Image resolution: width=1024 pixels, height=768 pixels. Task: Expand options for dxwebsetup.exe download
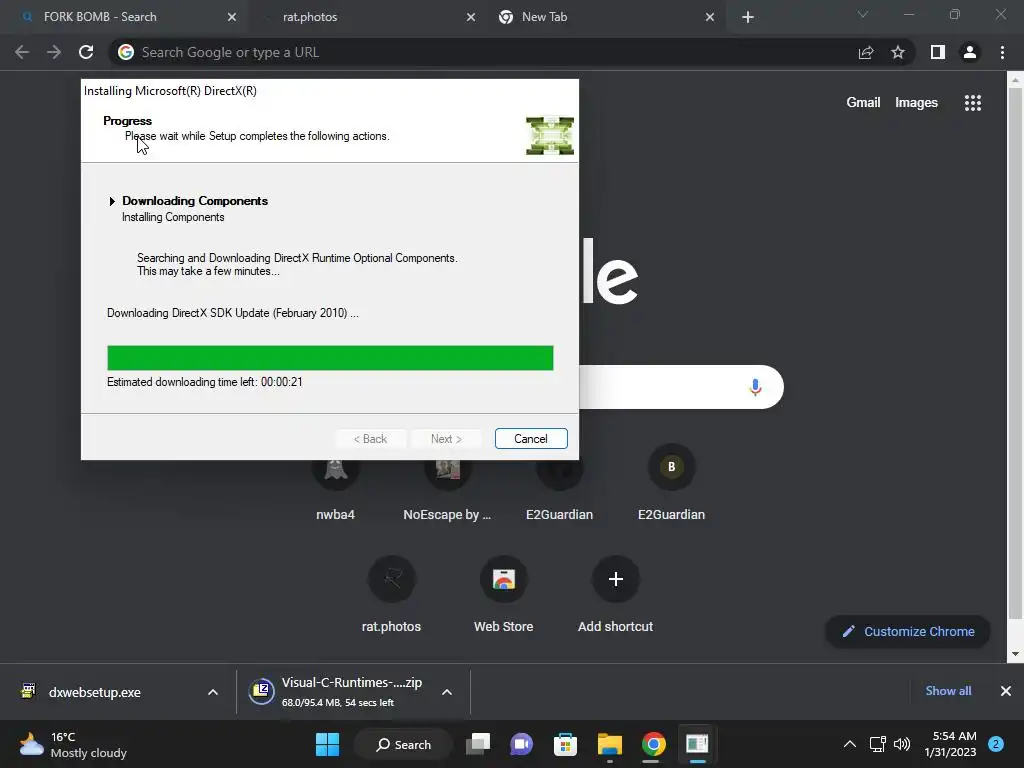point(213,692)
